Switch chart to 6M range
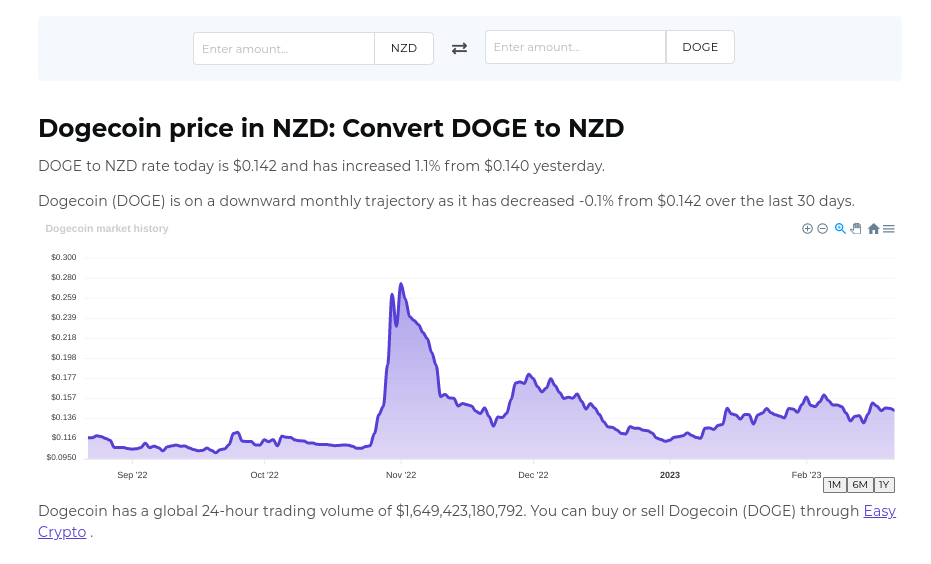931x564 pixels. pyautogui.click(x=859, y=485)
